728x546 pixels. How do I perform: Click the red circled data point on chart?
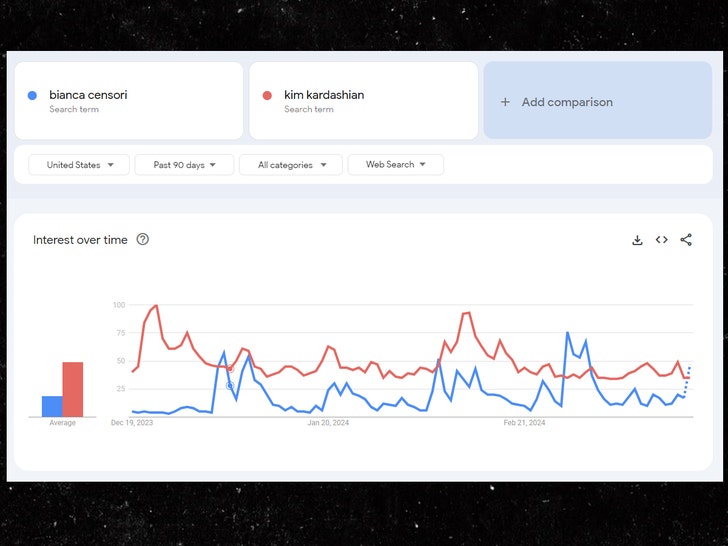229,368
